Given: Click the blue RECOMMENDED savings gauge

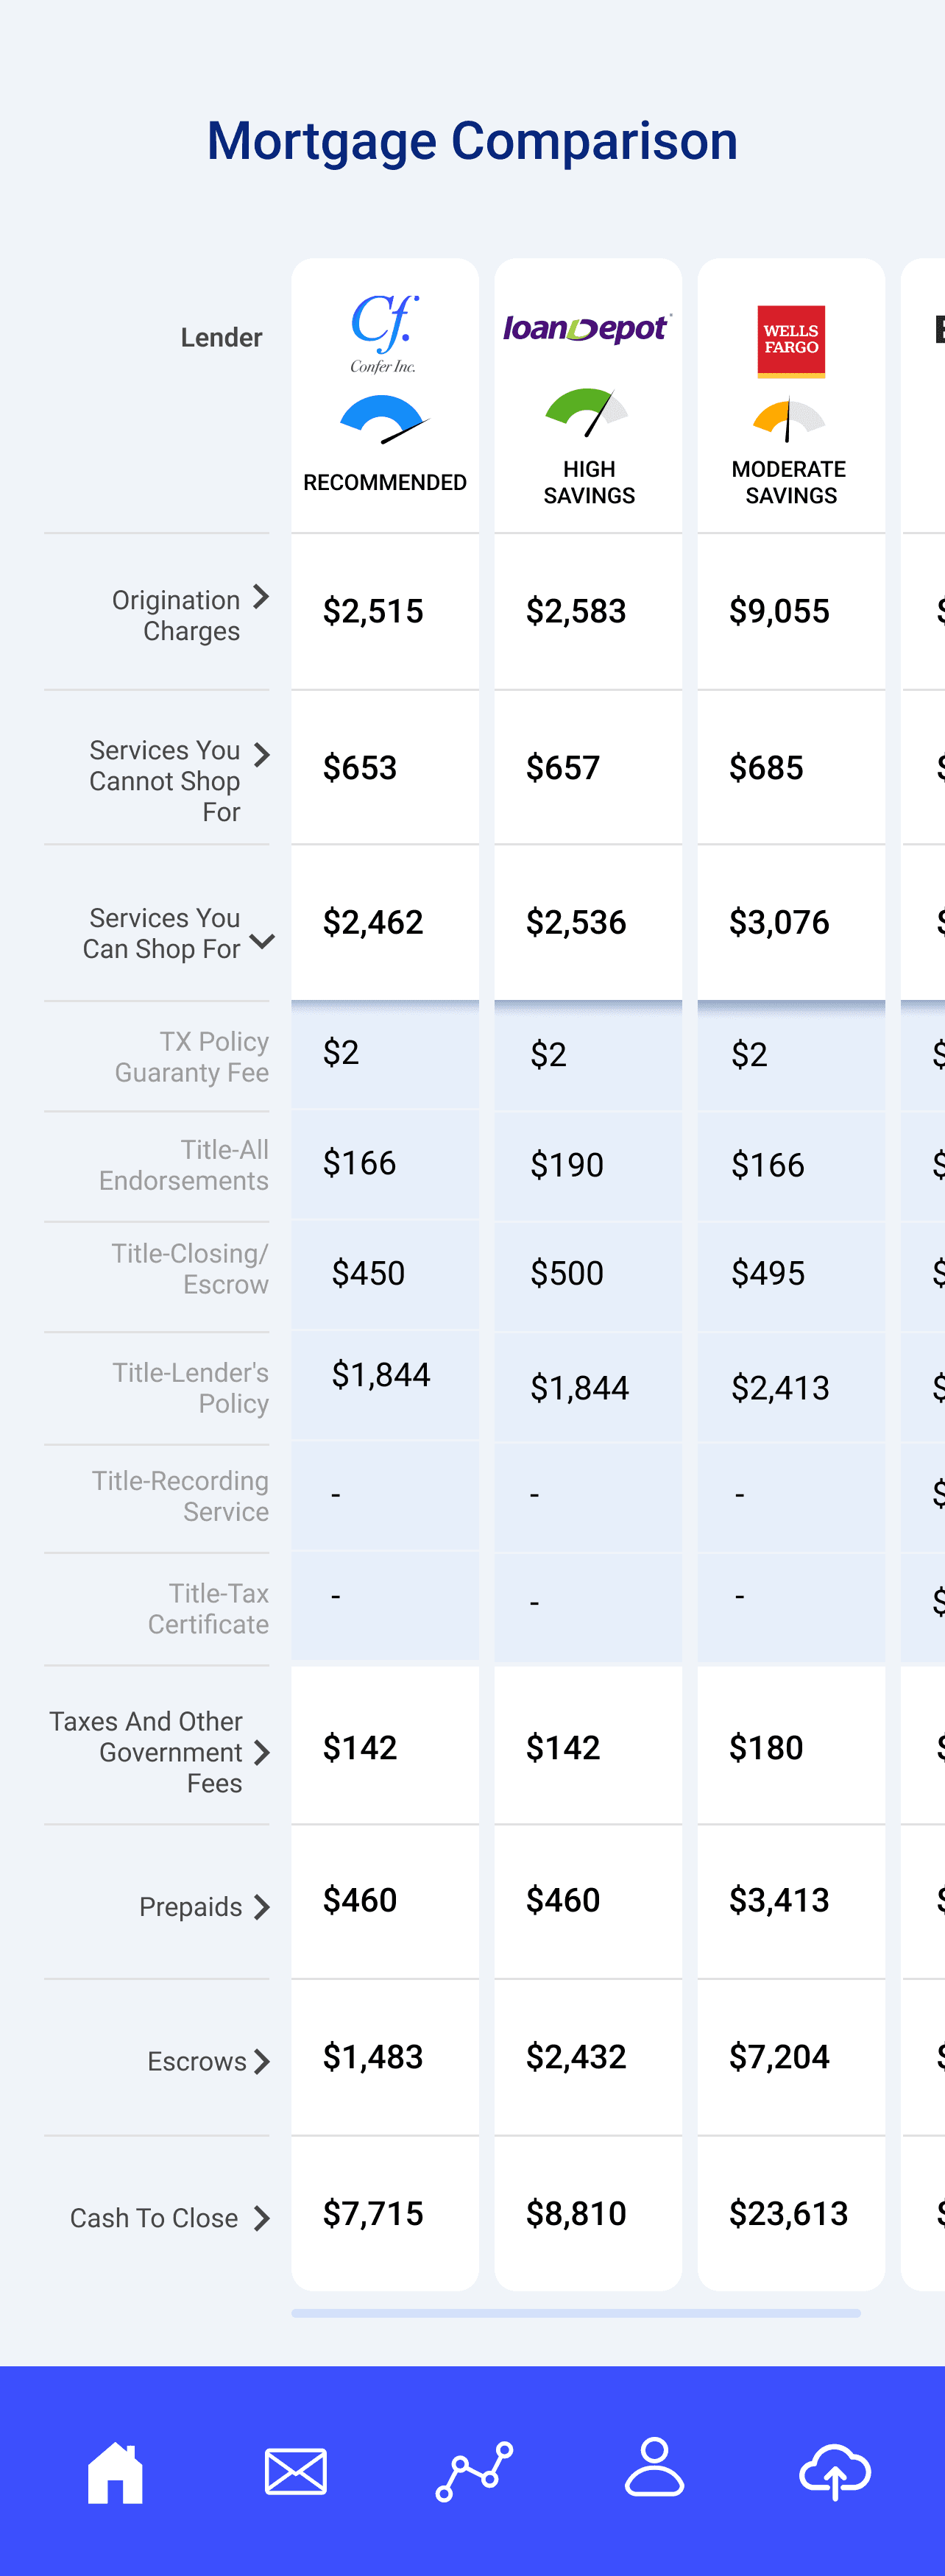Looking at the screenshot, I should point(384,419).
